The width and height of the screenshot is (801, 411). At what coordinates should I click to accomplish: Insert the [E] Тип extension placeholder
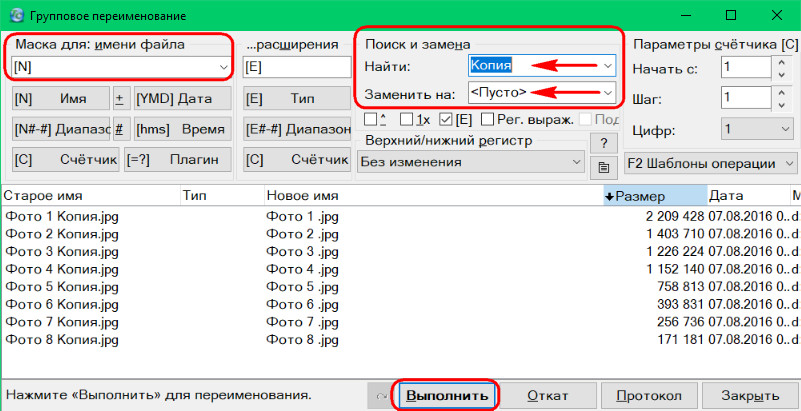click(297, 99)
